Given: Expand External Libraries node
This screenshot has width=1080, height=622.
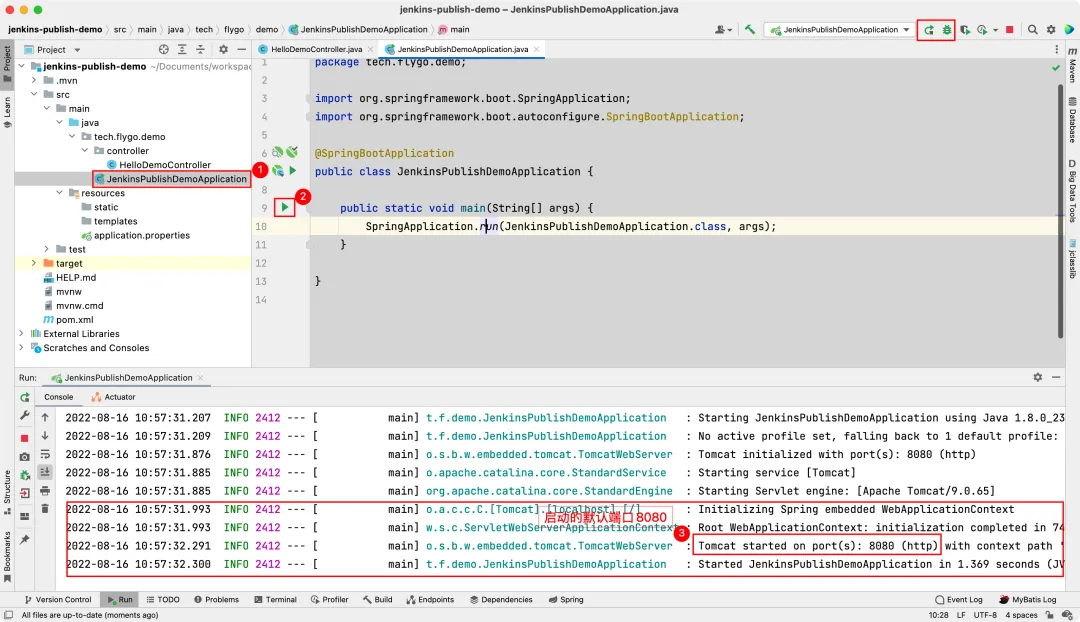Looking at the screenshot, I should coord(21,333).
